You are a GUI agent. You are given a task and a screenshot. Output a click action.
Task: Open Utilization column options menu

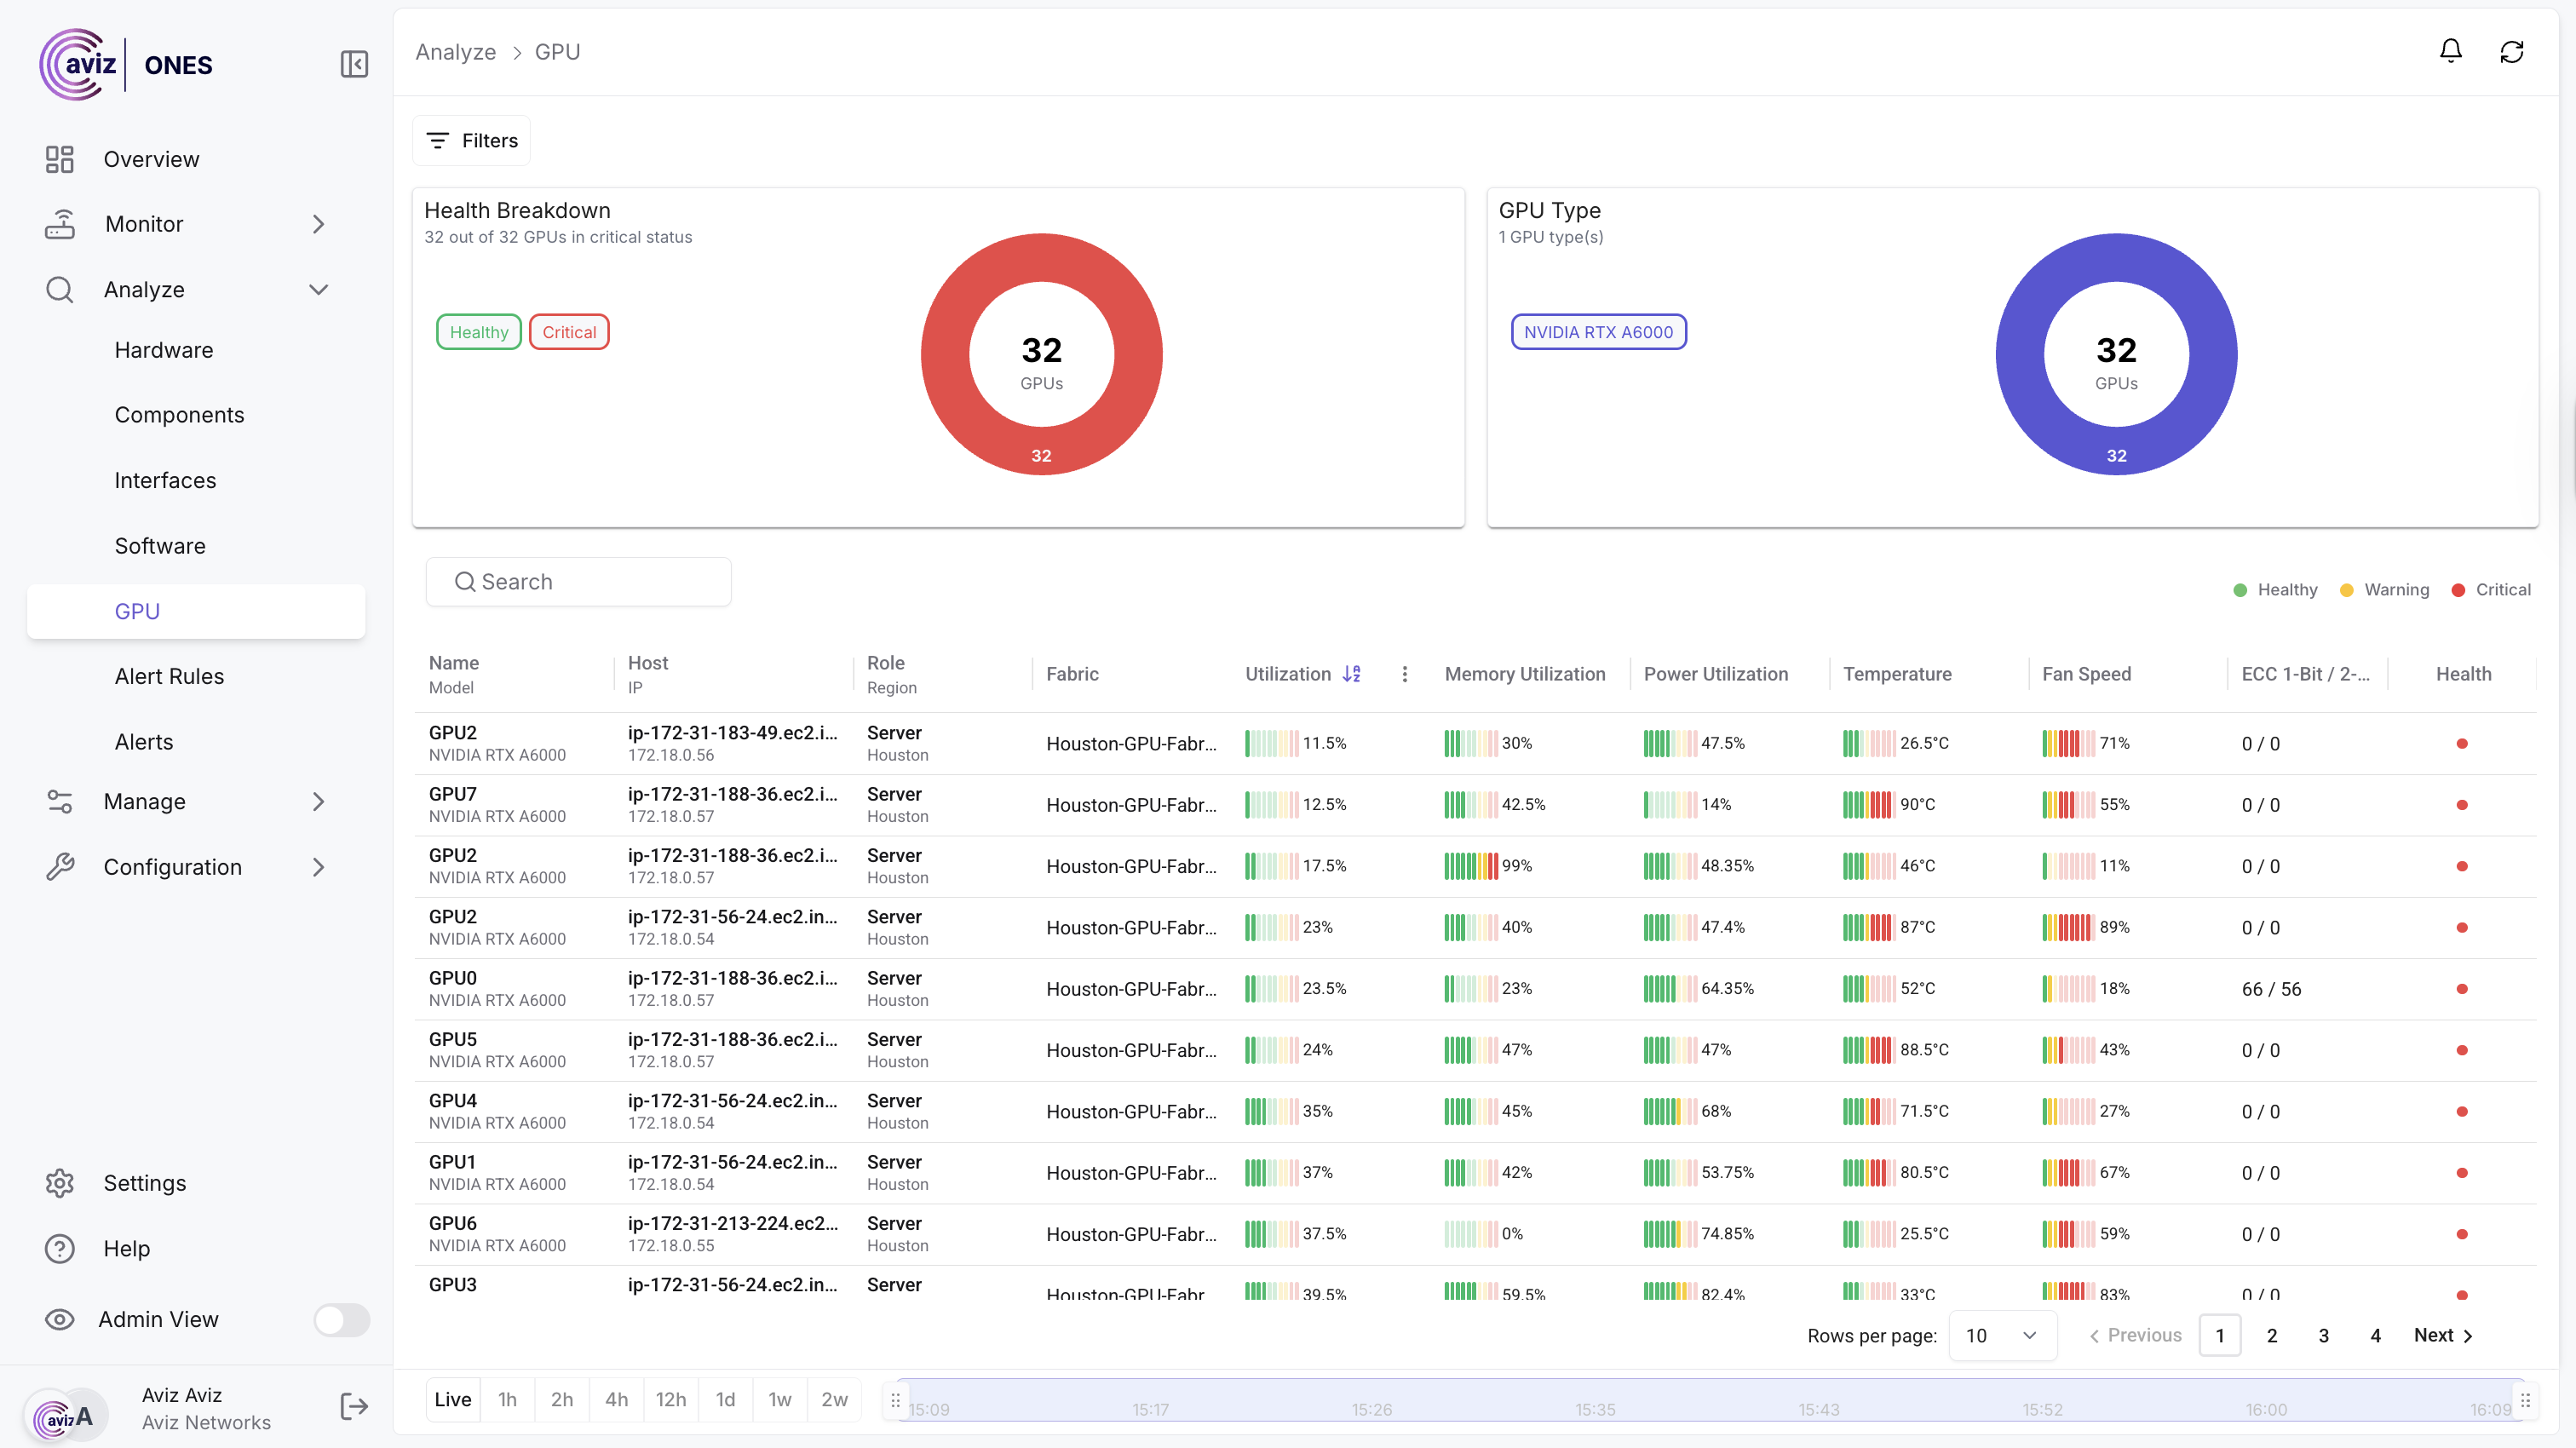1404,674
